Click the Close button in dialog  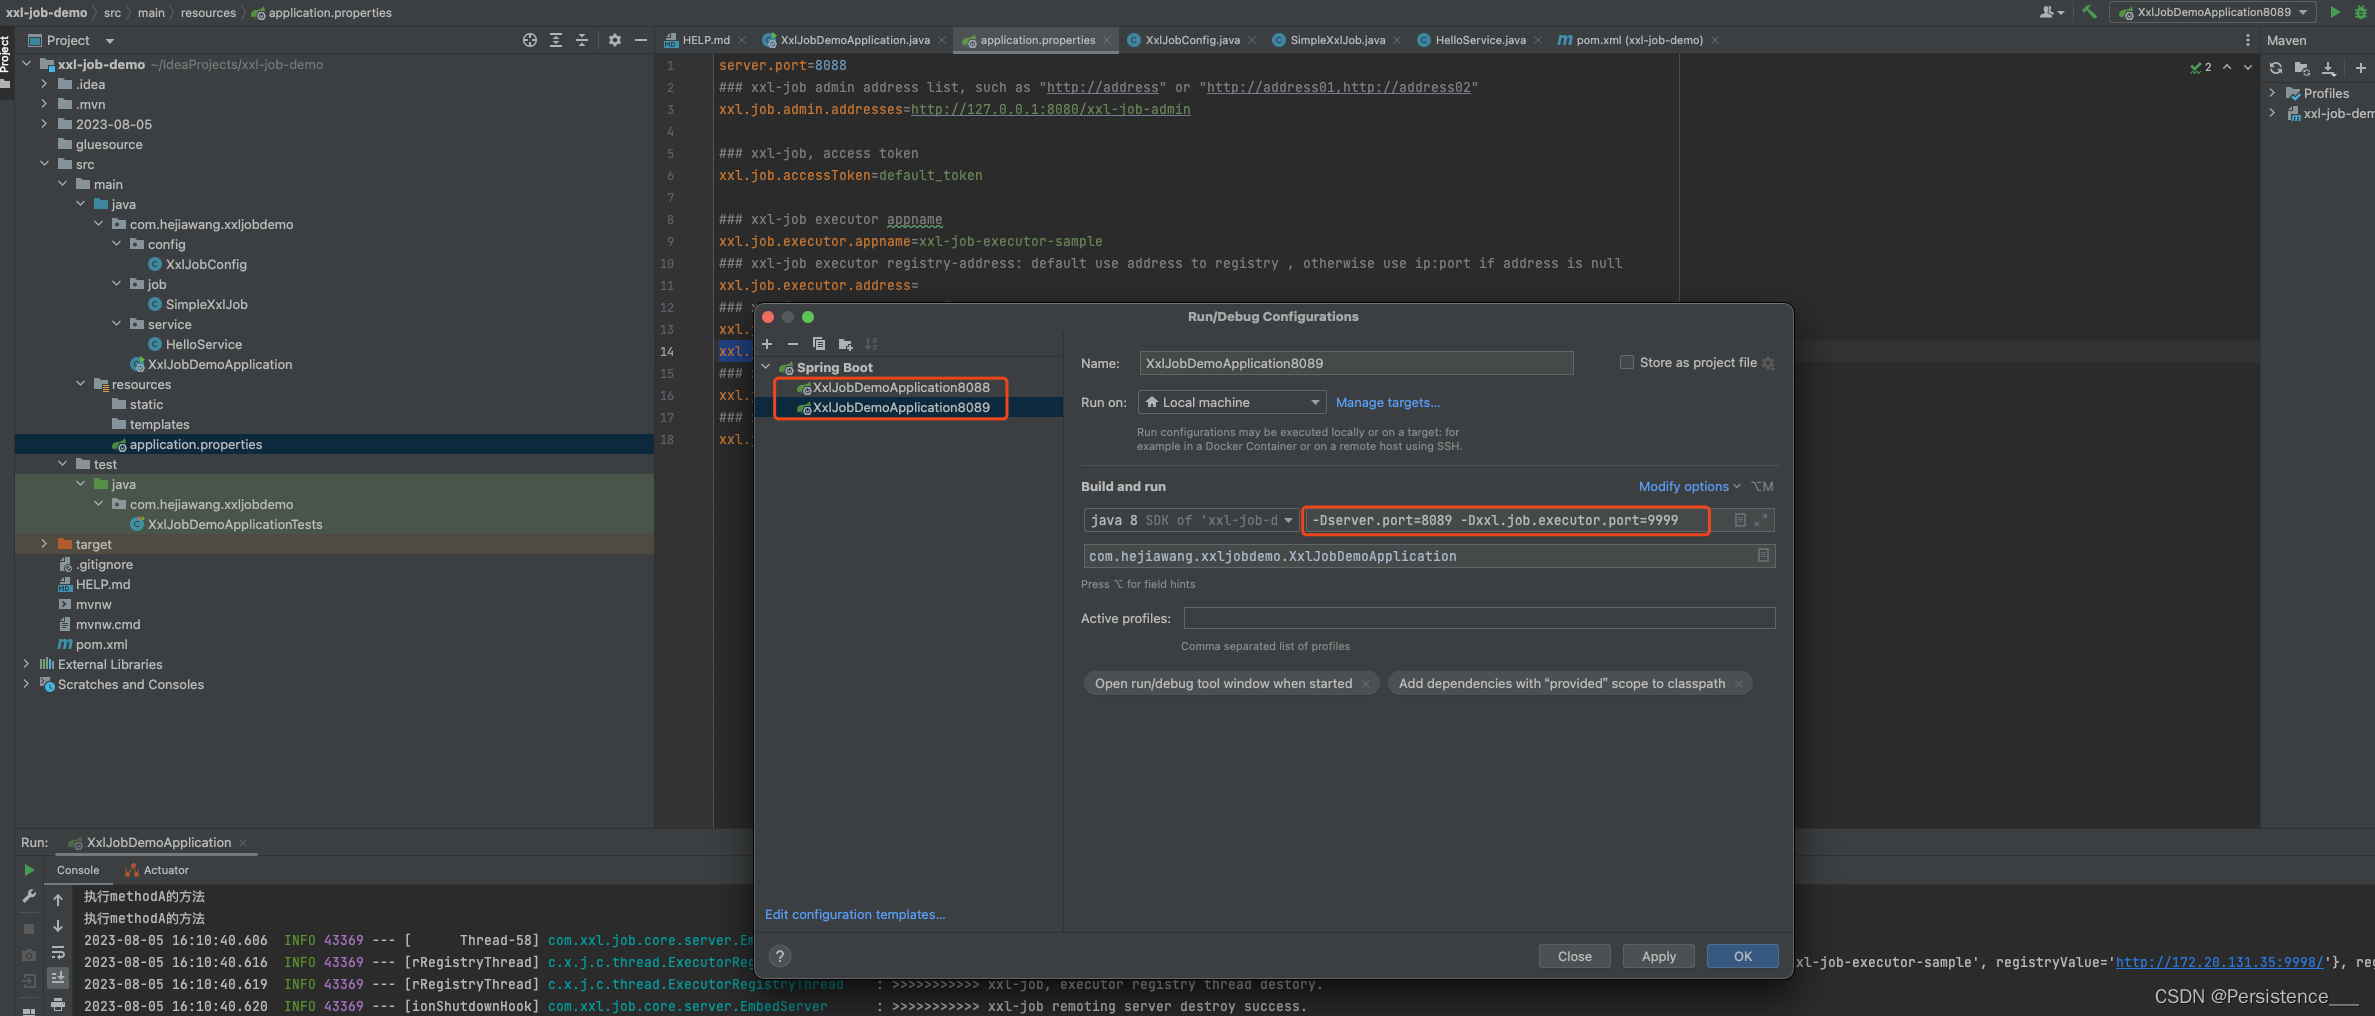(x=1574, y=956)
